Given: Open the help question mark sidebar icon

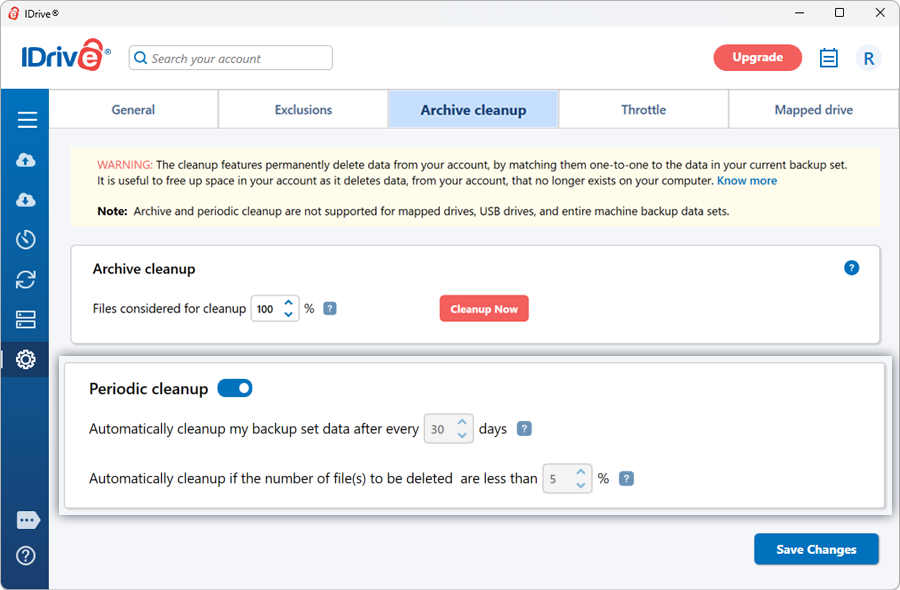Looking at the screenshot, I should pos(26,556).
